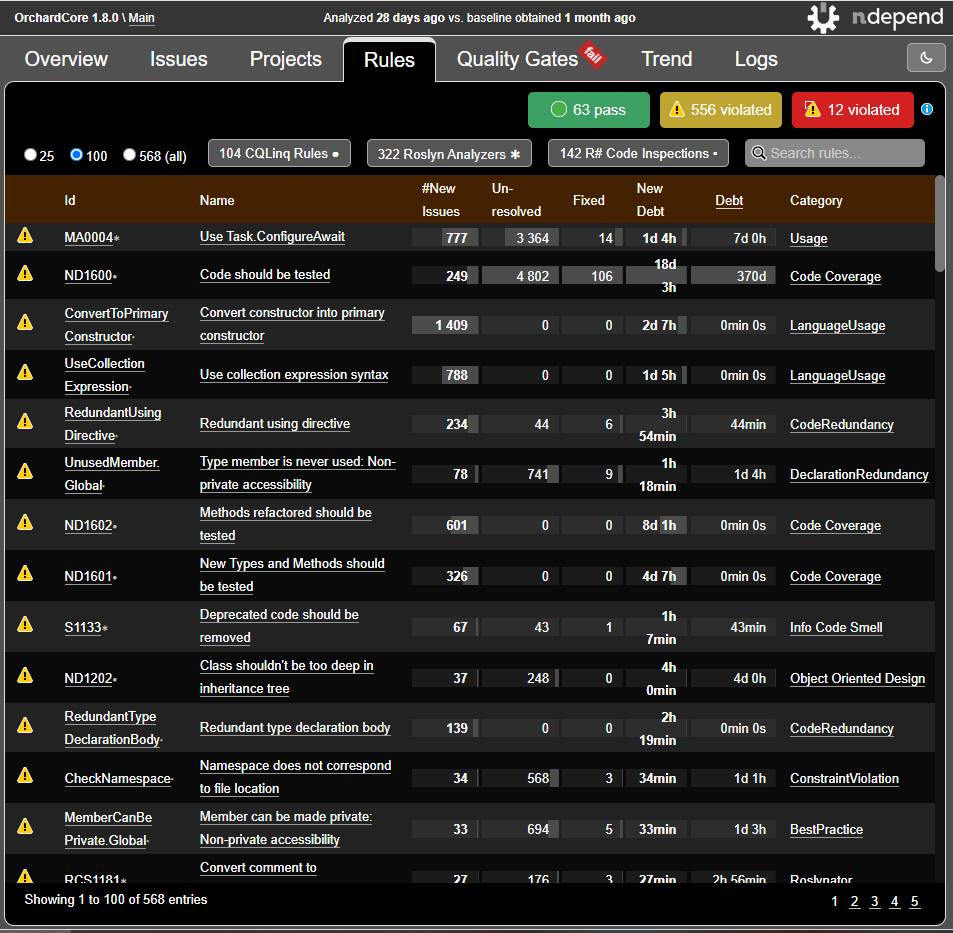Click the warning triangle on ND1602 row
Image resolution: width=953 pixels, height=933 pixels.
coord(25,522)
